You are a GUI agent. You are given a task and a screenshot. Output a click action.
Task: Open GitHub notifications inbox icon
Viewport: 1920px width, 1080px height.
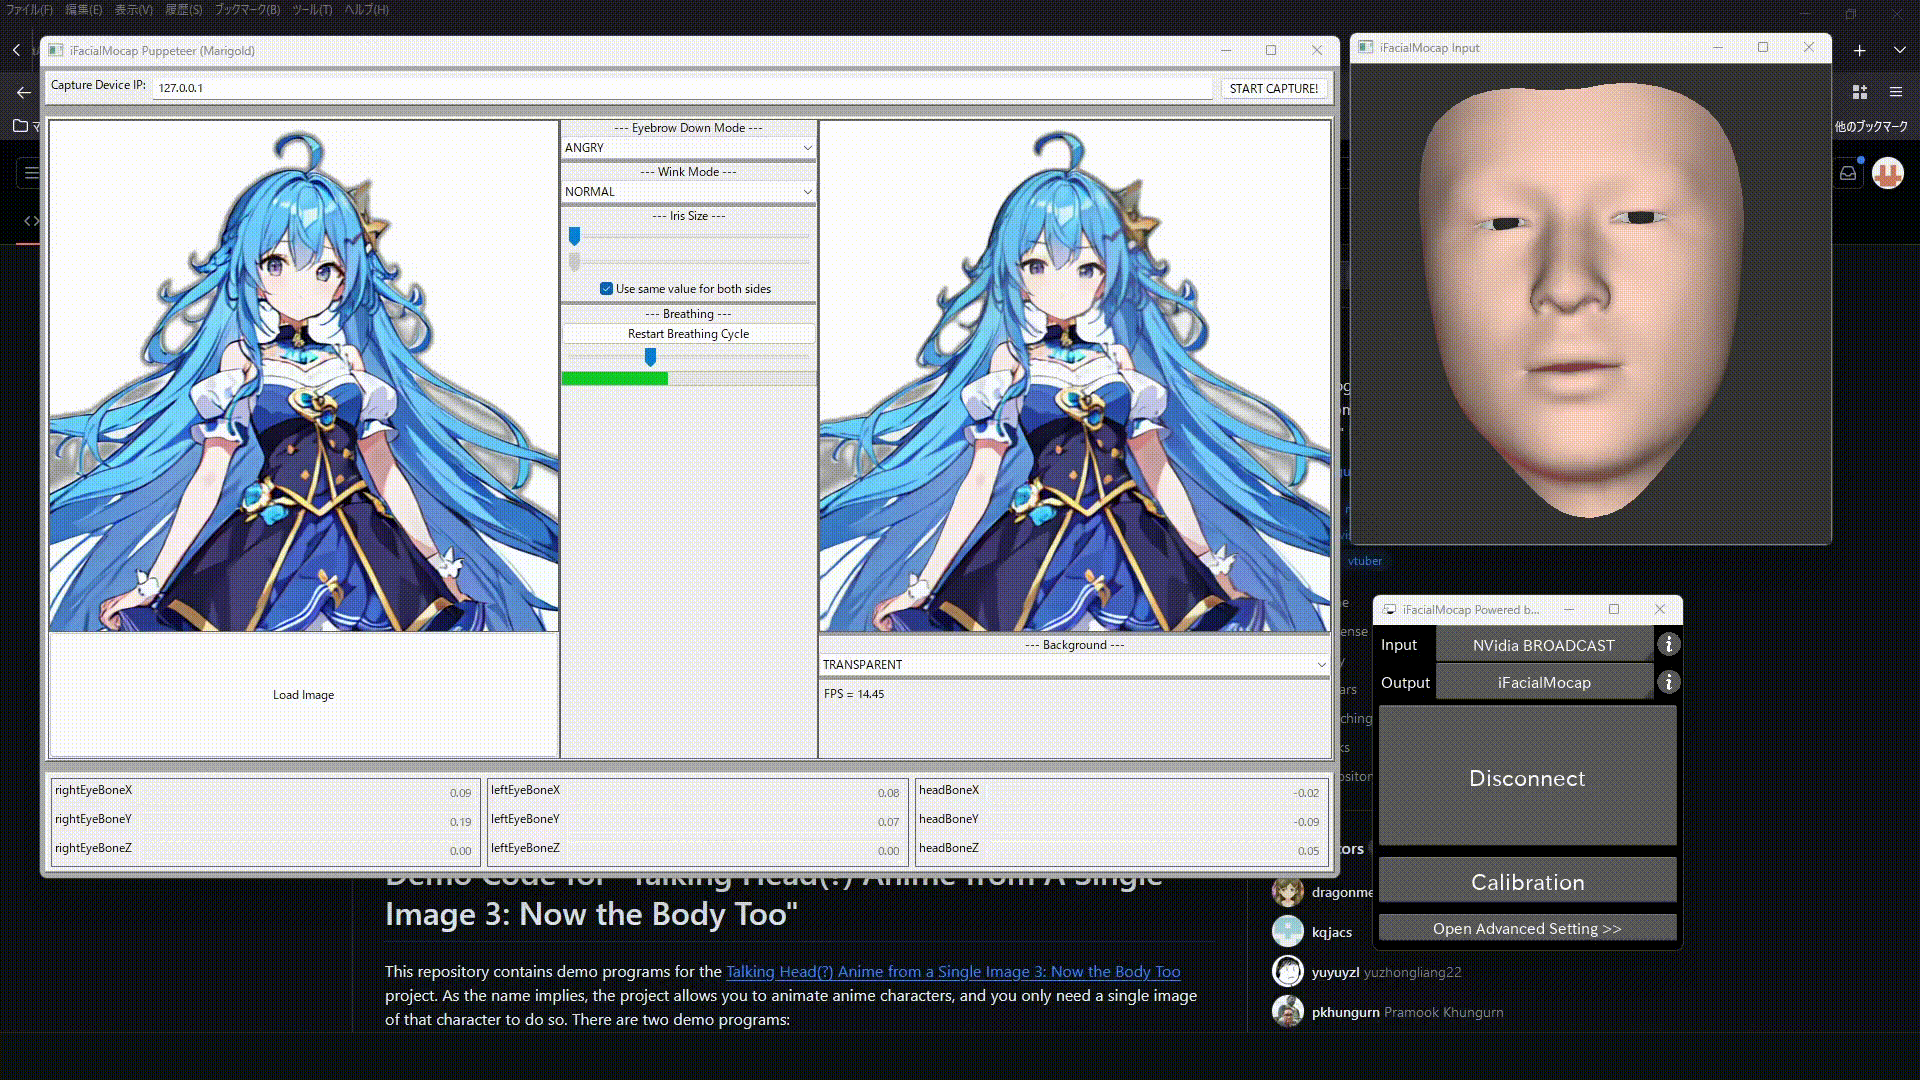coord(1847,173)
